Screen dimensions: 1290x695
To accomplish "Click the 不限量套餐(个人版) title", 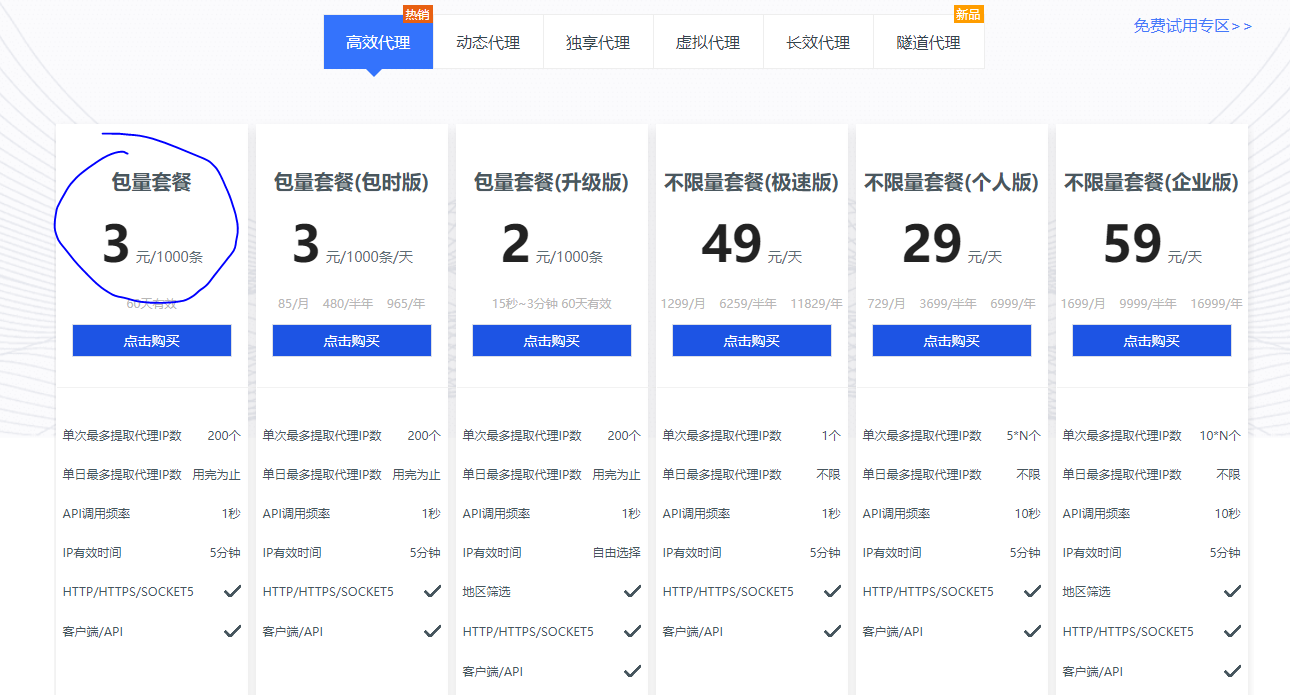I will click(x=952, y=183).
